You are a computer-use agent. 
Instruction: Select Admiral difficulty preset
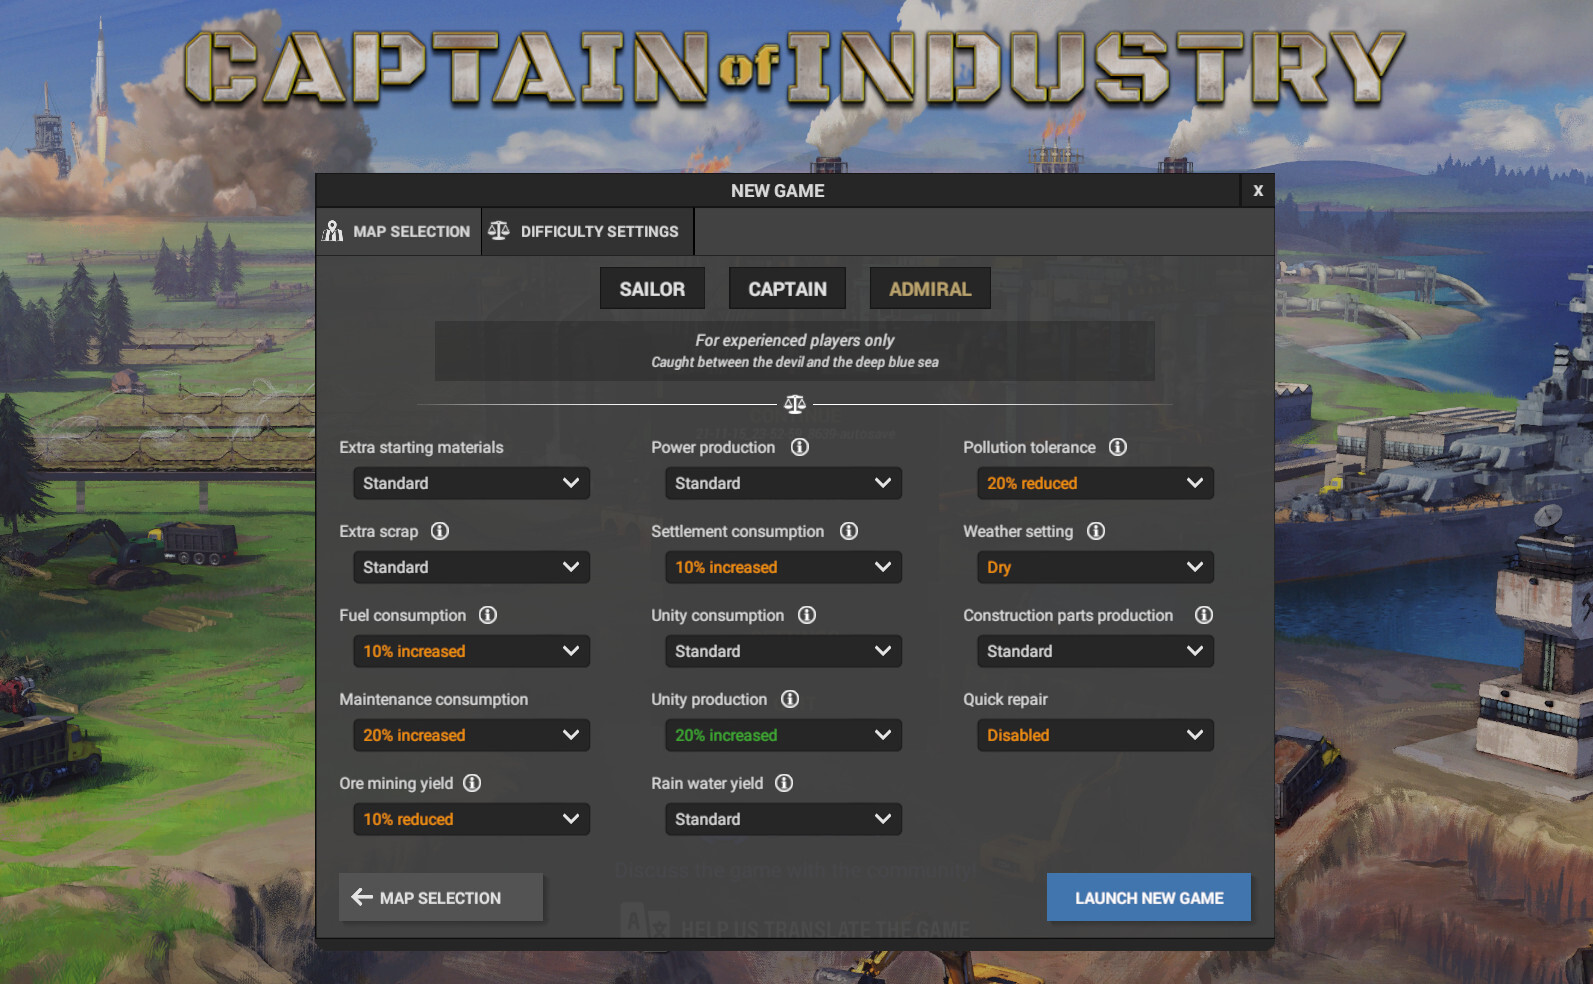930,288
